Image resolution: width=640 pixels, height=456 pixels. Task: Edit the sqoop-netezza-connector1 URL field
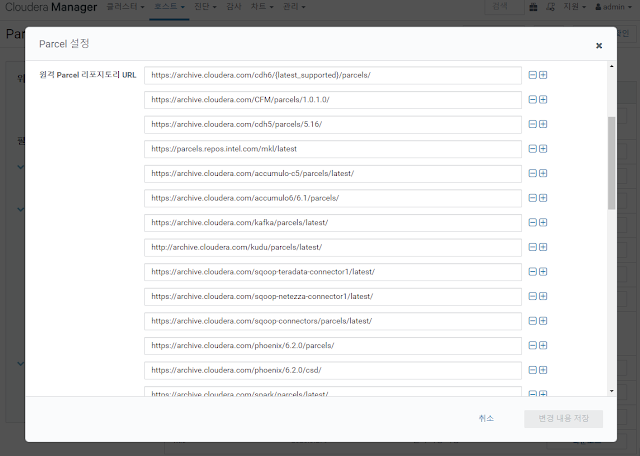coord(333,297)
